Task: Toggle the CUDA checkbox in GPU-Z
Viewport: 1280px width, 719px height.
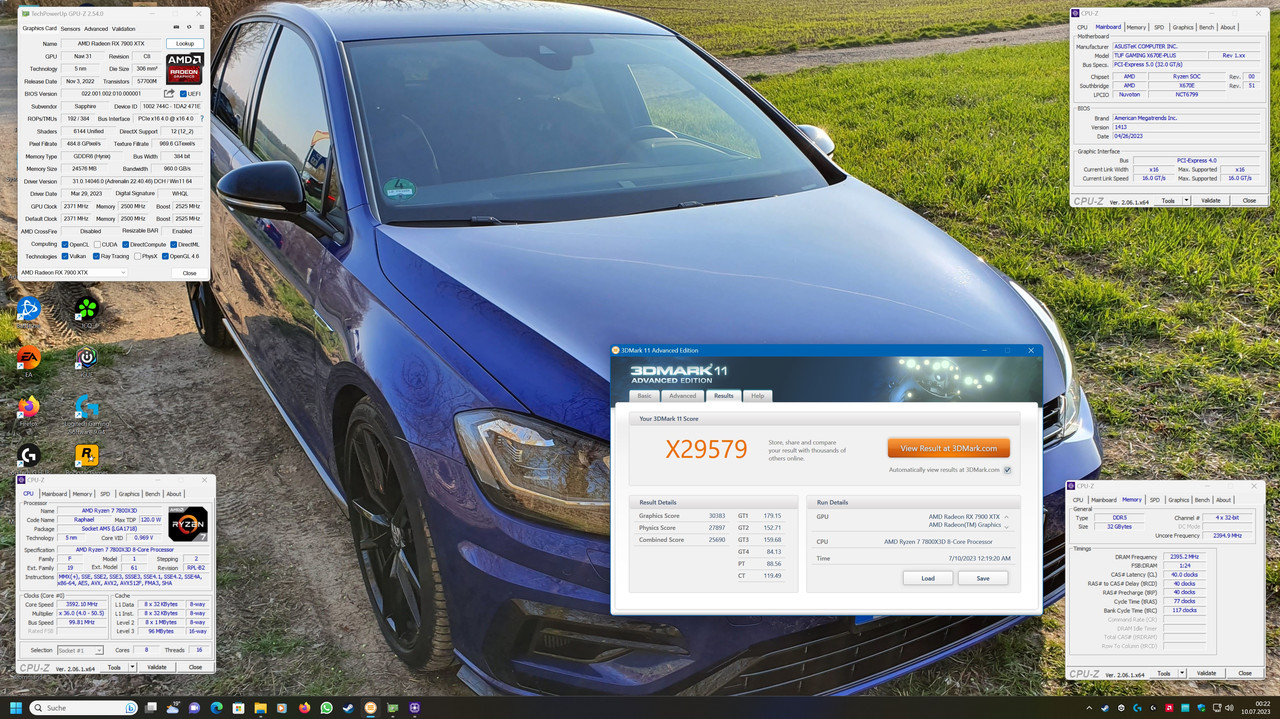Action: click(x=97, y=244)
